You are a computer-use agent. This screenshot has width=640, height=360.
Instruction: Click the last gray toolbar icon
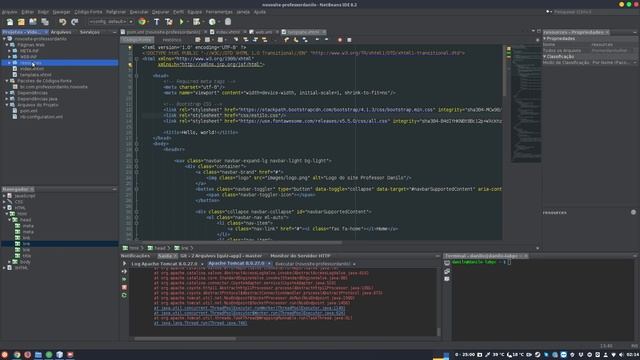[x=228, y=22]
